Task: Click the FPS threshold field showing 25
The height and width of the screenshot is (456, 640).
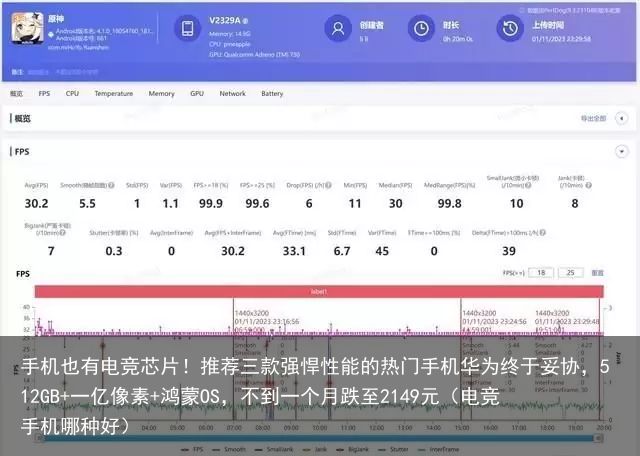Action: [x=570, y=273]
